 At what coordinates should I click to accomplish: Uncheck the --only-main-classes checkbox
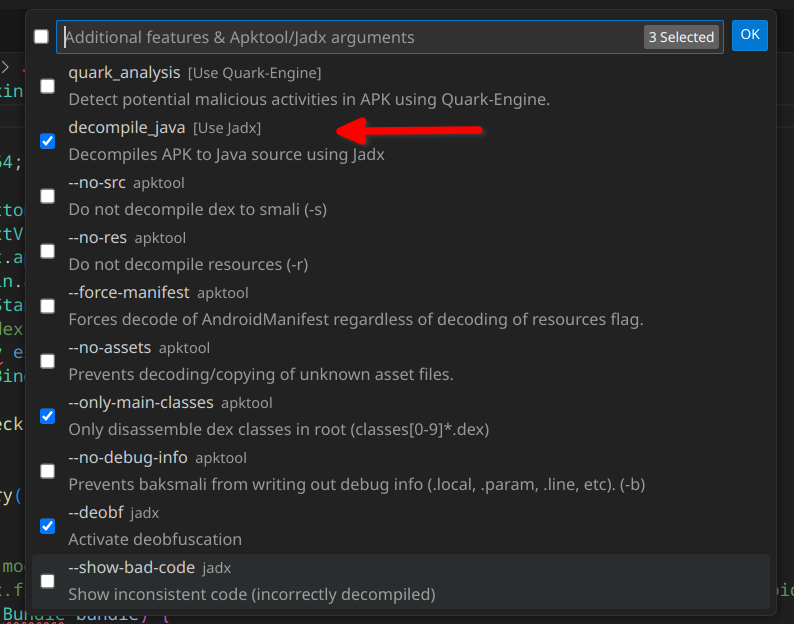pyautogui.click(x=47, y=416)
